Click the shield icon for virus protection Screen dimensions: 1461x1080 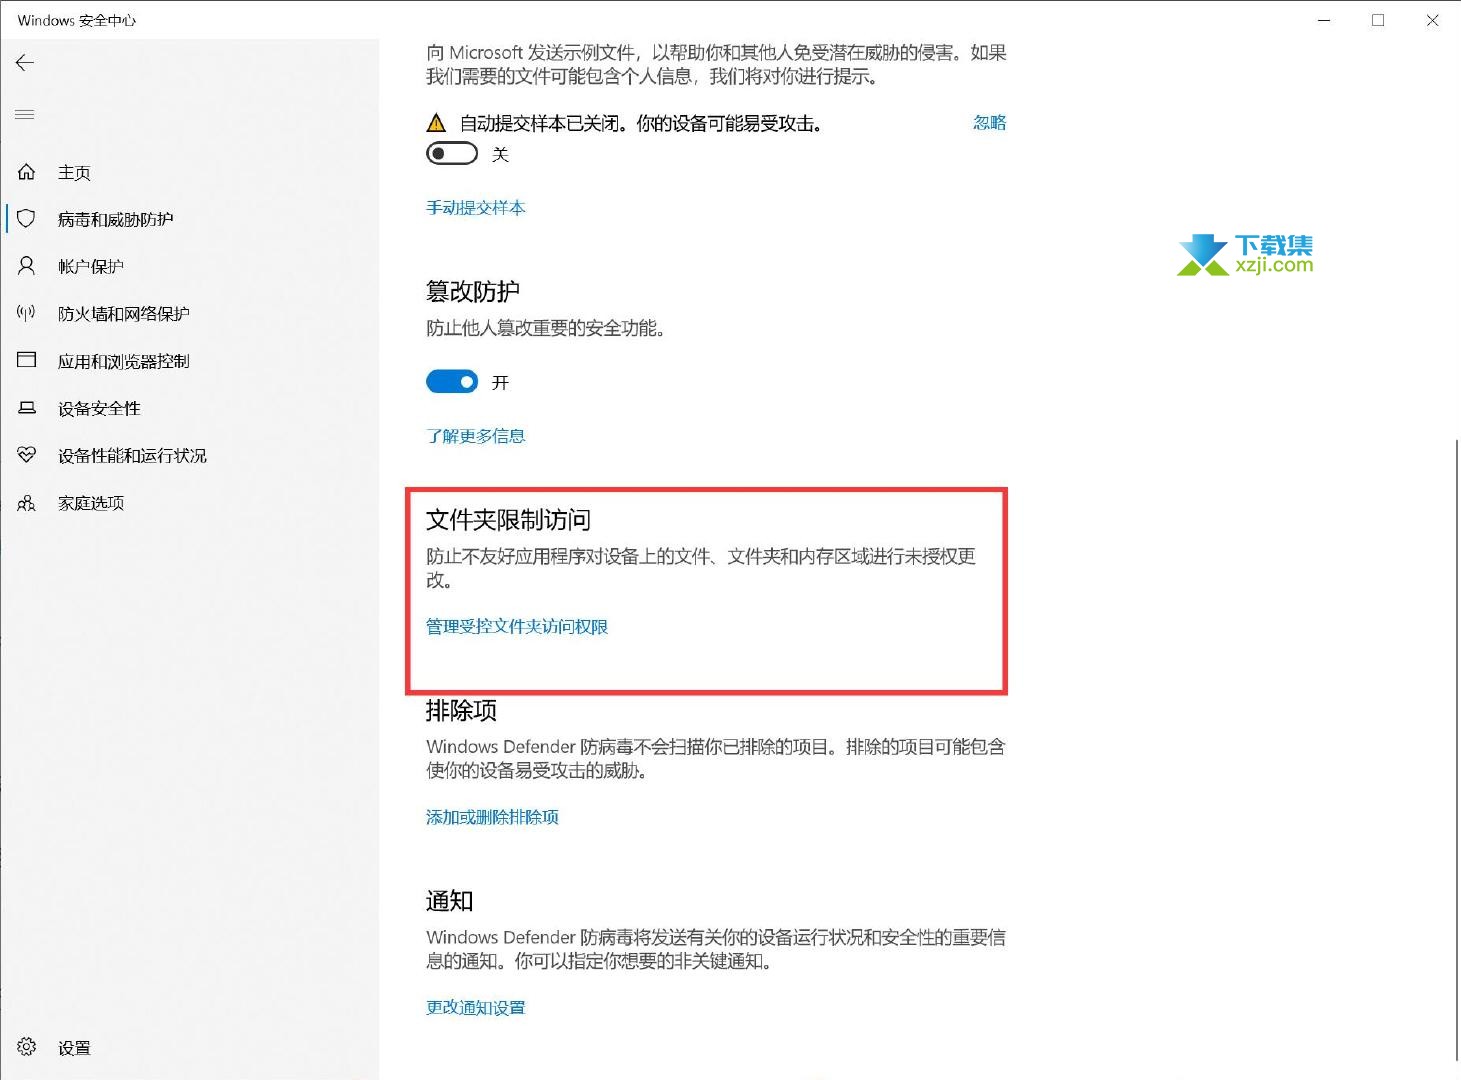coord(27,219)
